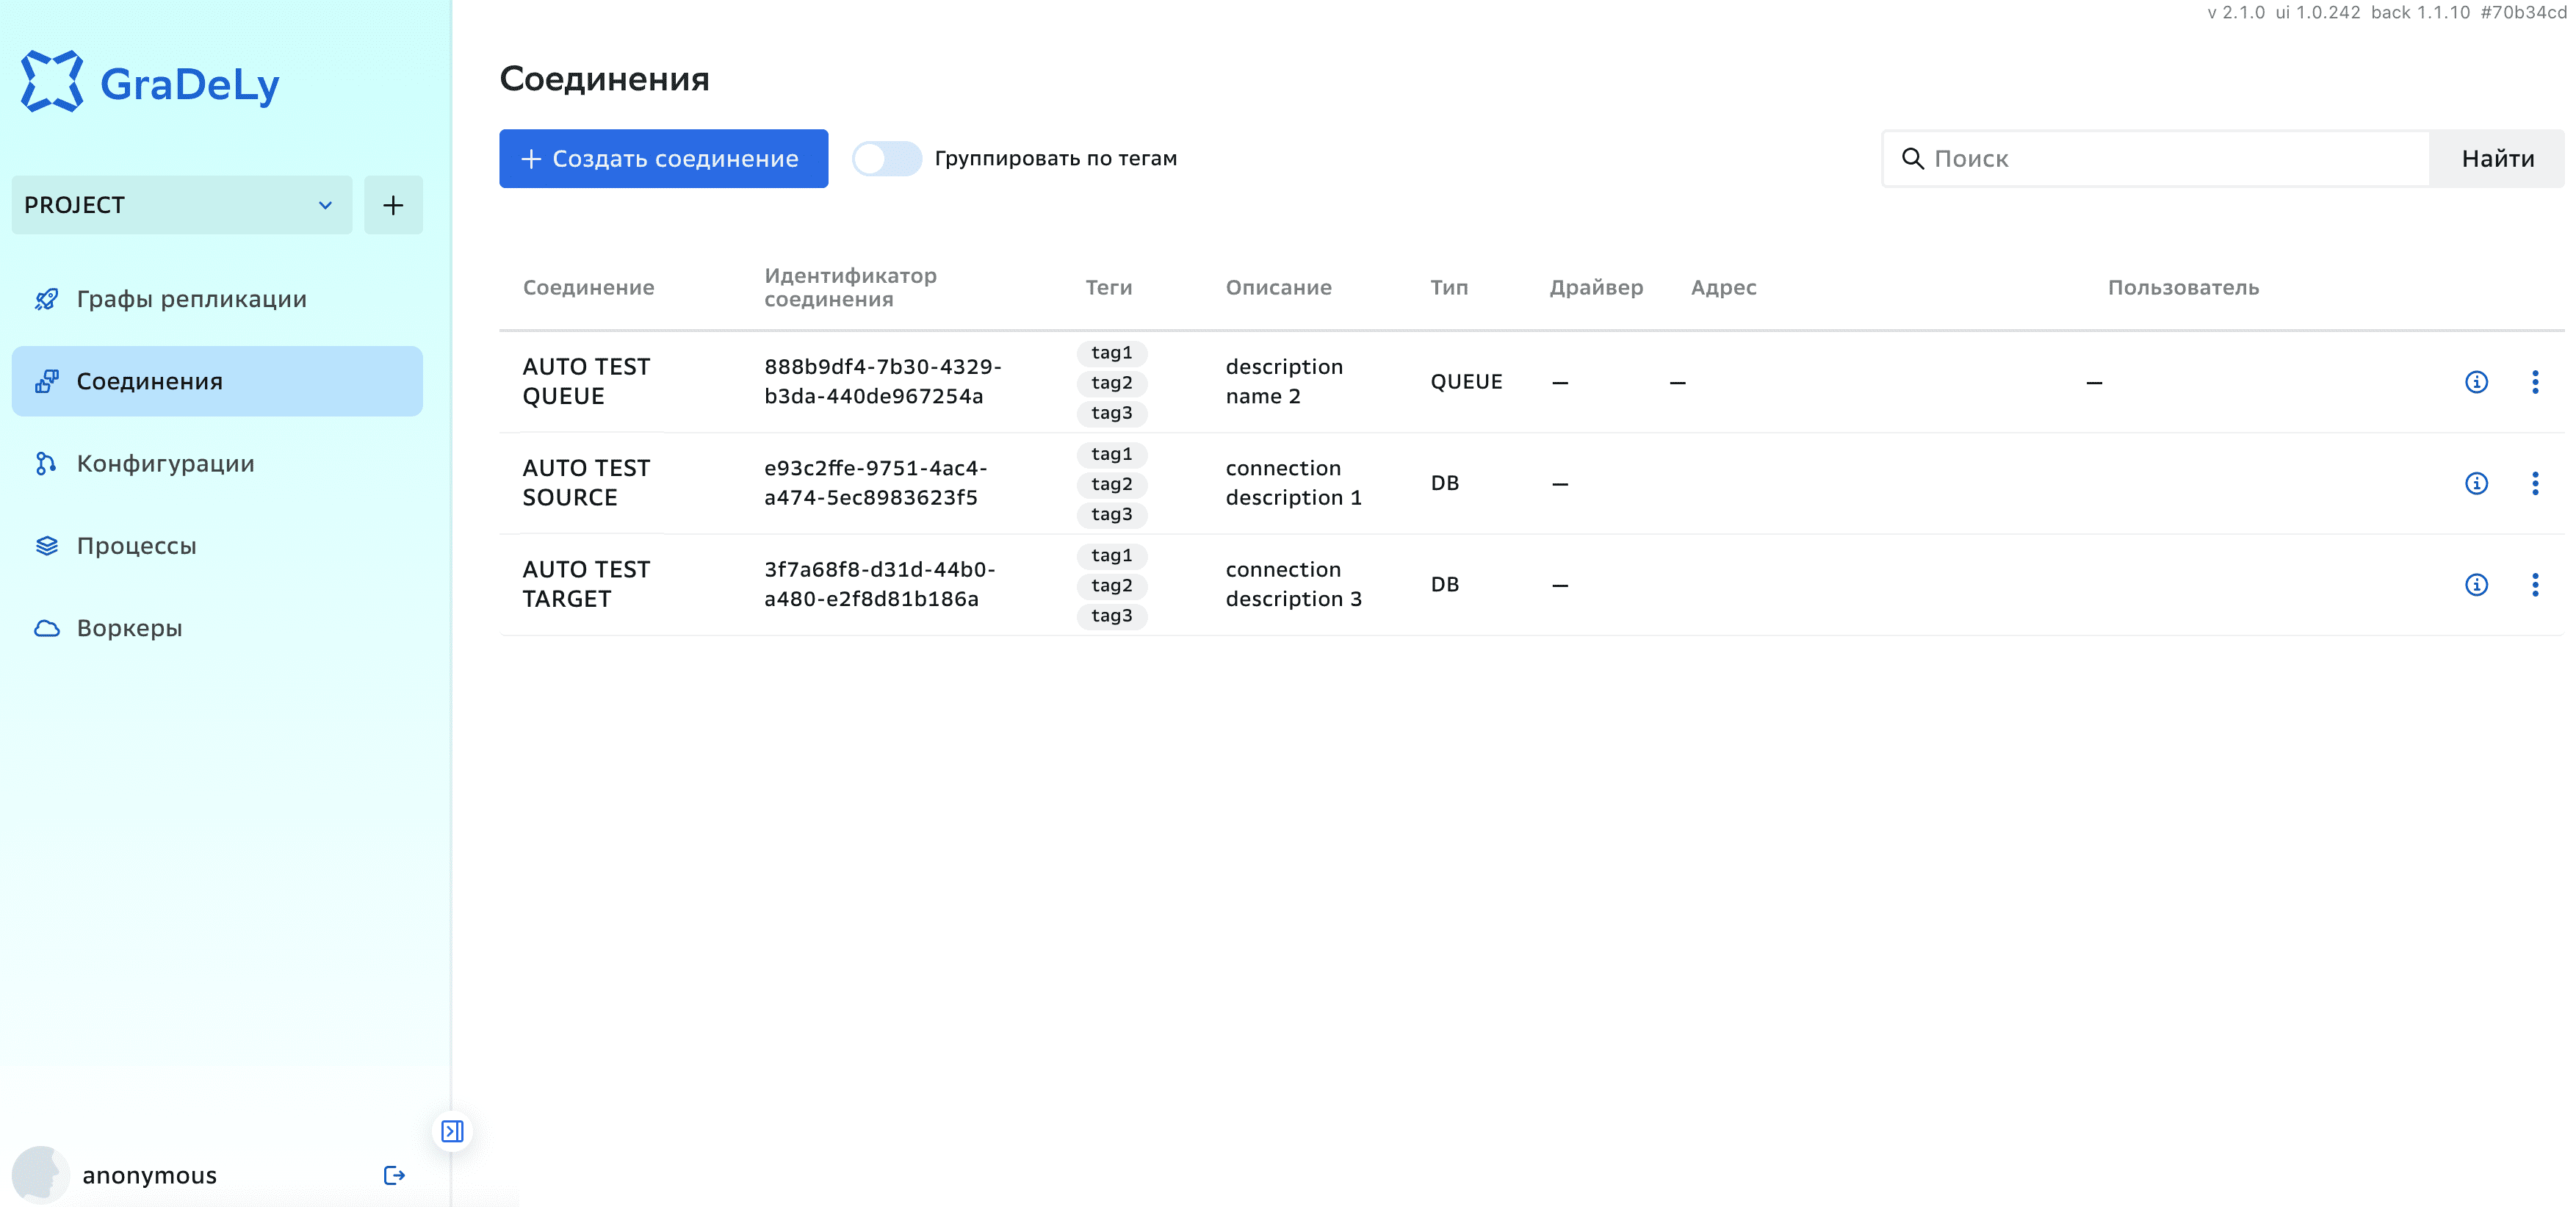Collapse the sidebar panel

tap(452, 1131)
